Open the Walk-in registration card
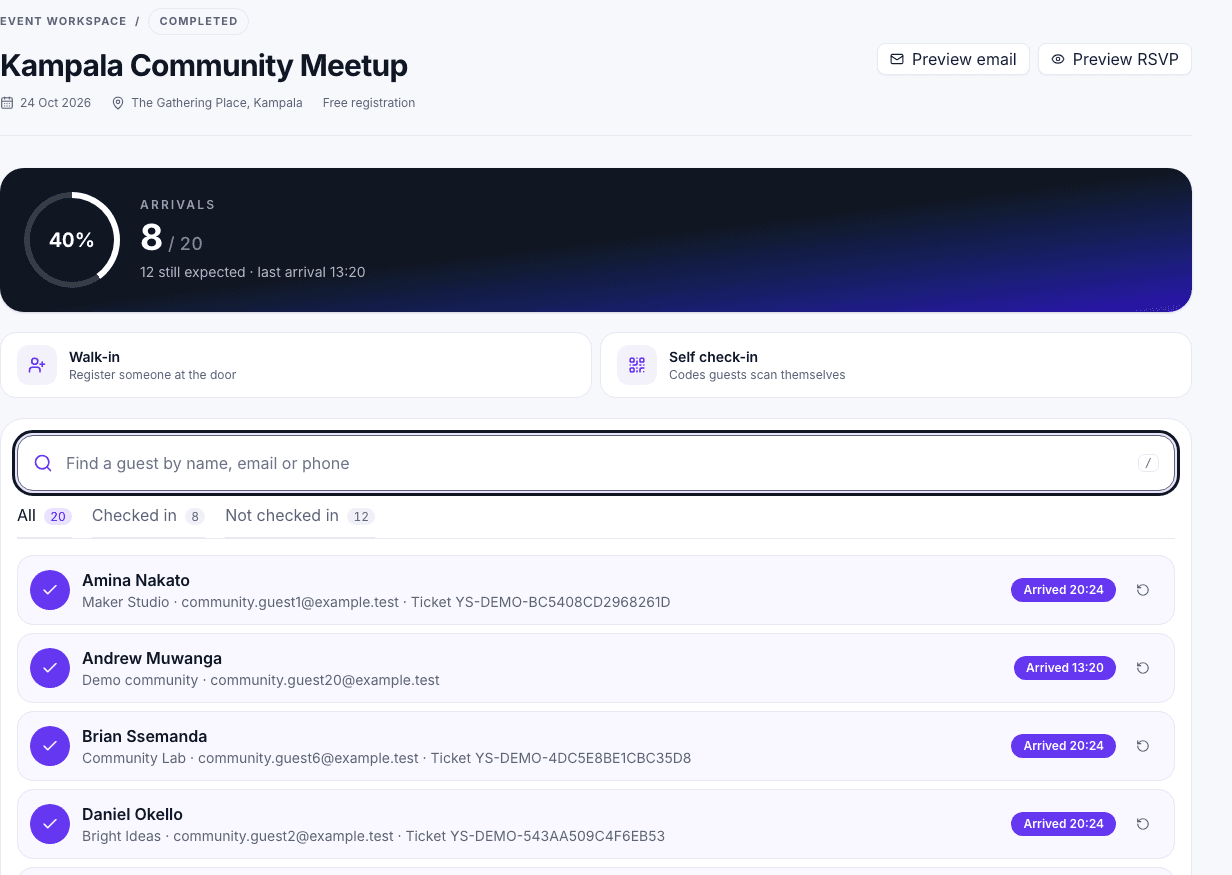Screen dimensions: 1232x875 pyautogui.click(x=296, y=365)
